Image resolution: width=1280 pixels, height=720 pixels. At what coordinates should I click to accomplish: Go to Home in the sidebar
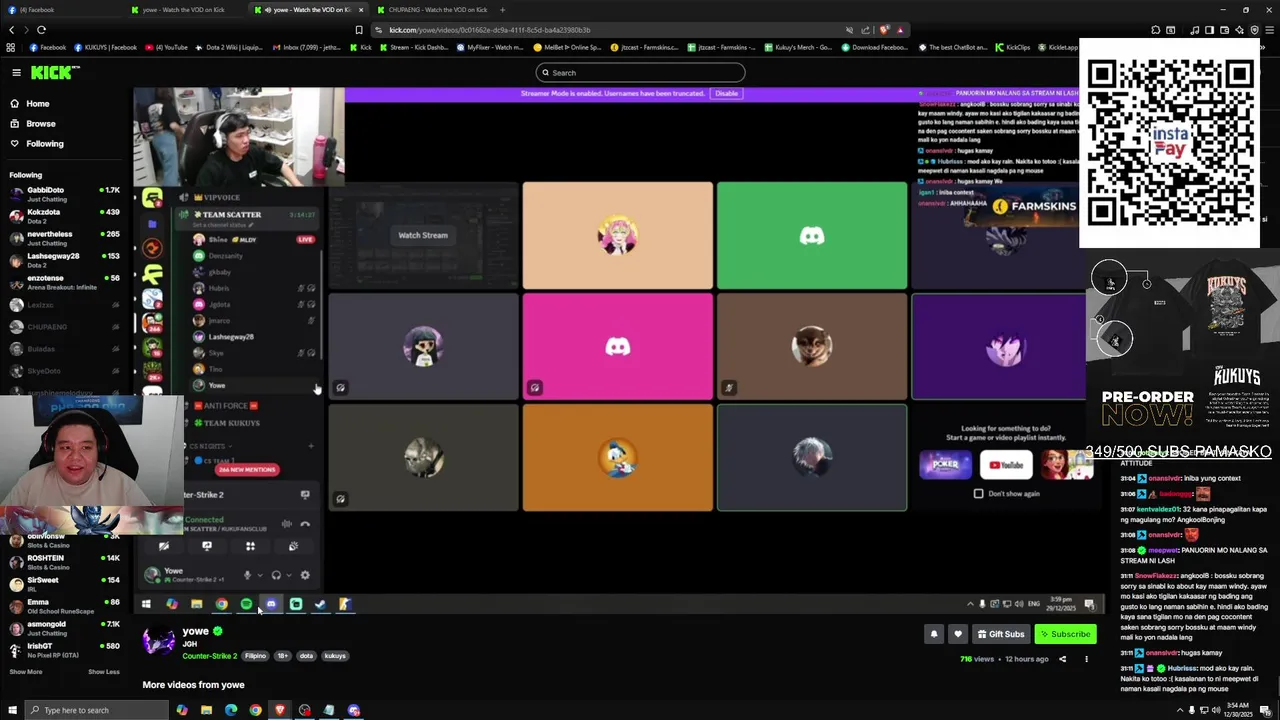(x=38, y=104)
